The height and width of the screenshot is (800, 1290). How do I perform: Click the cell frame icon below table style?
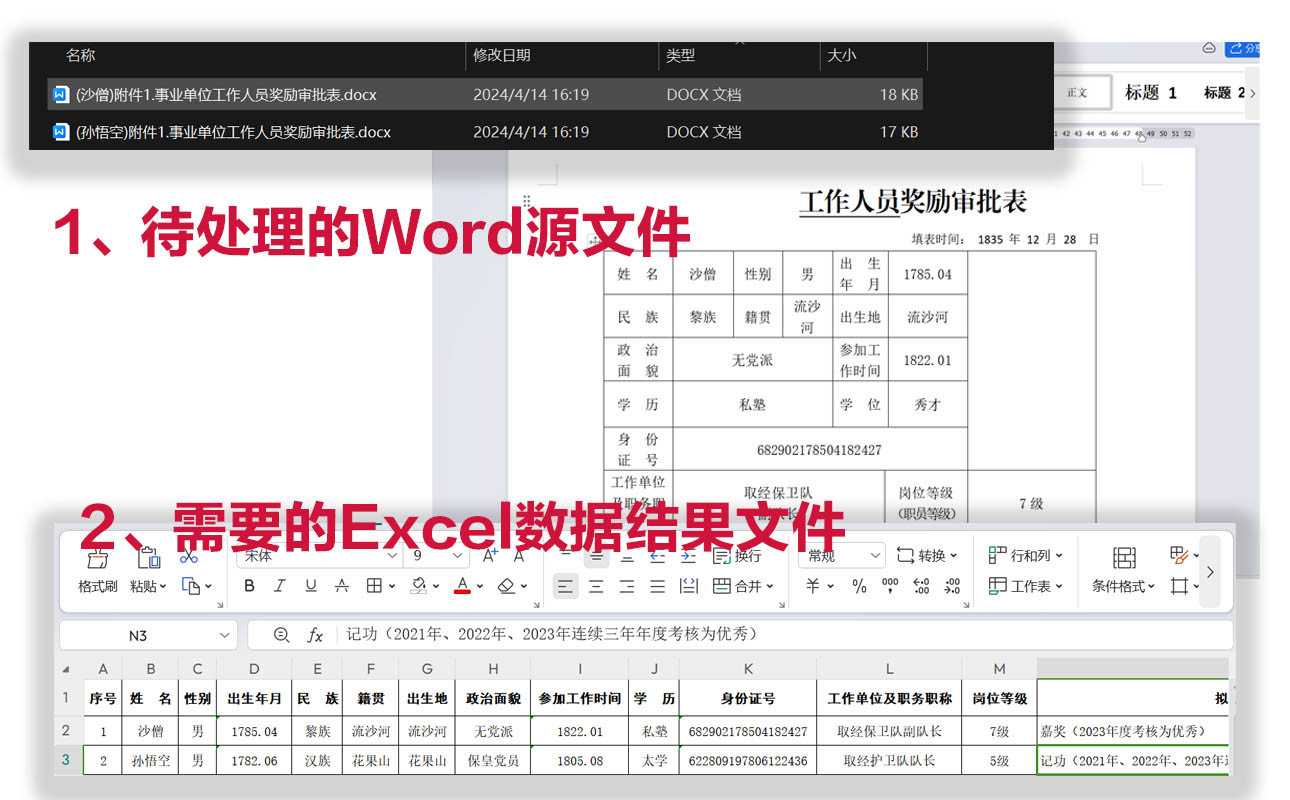click(x=1179, y=586)
